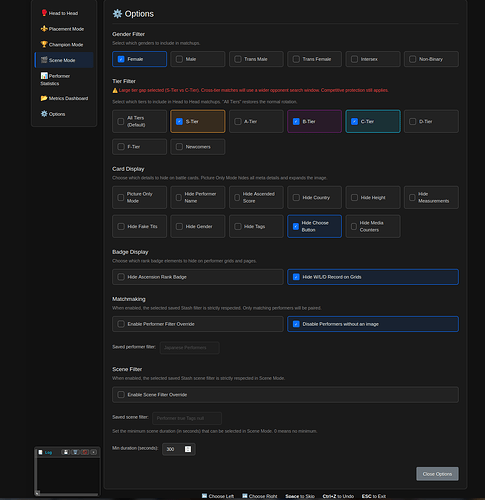Click the small dot button in Log panel
Screen dimensions: 485x500
[94, 452]
